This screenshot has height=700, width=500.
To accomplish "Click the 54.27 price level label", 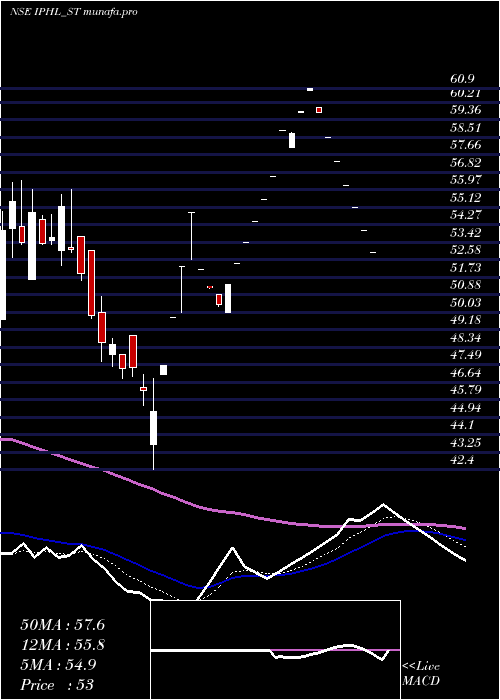I will pyautogui.click(x=465, y=215).
